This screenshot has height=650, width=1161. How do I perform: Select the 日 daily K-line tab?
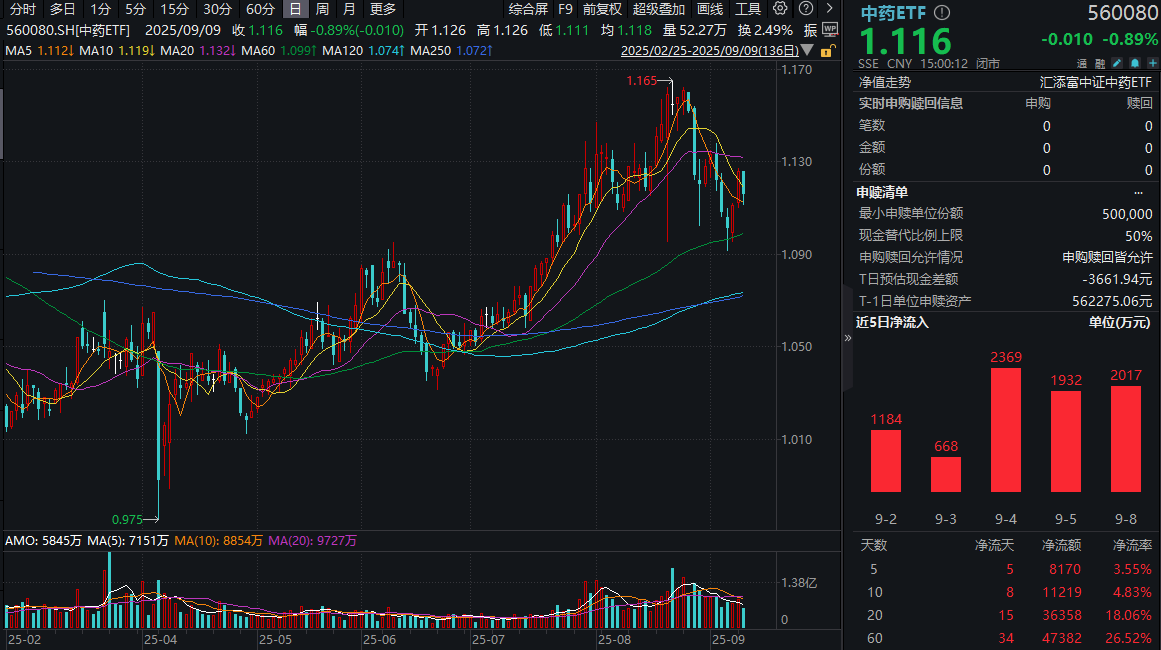pos(295,9)
